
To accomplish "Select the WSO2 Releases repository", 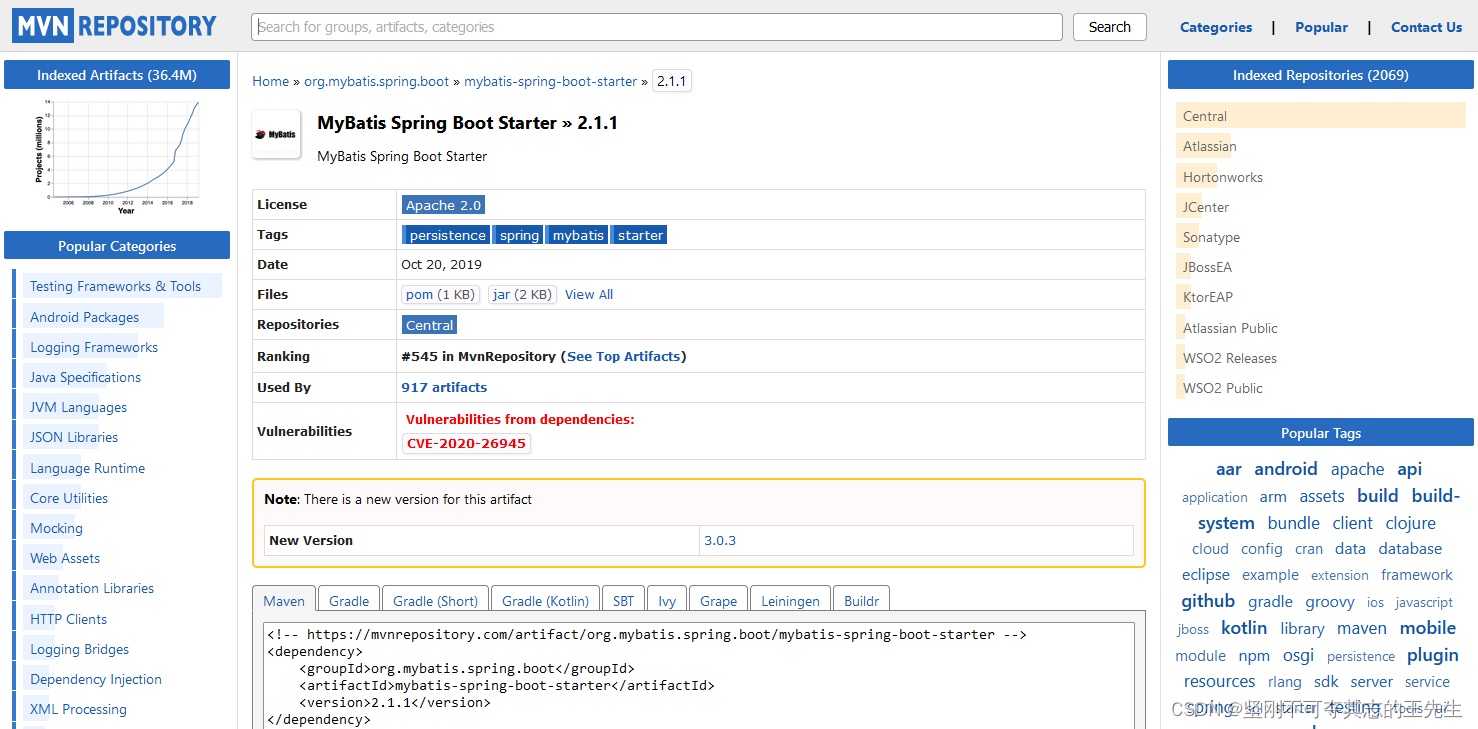I will tap(1230, 358).
